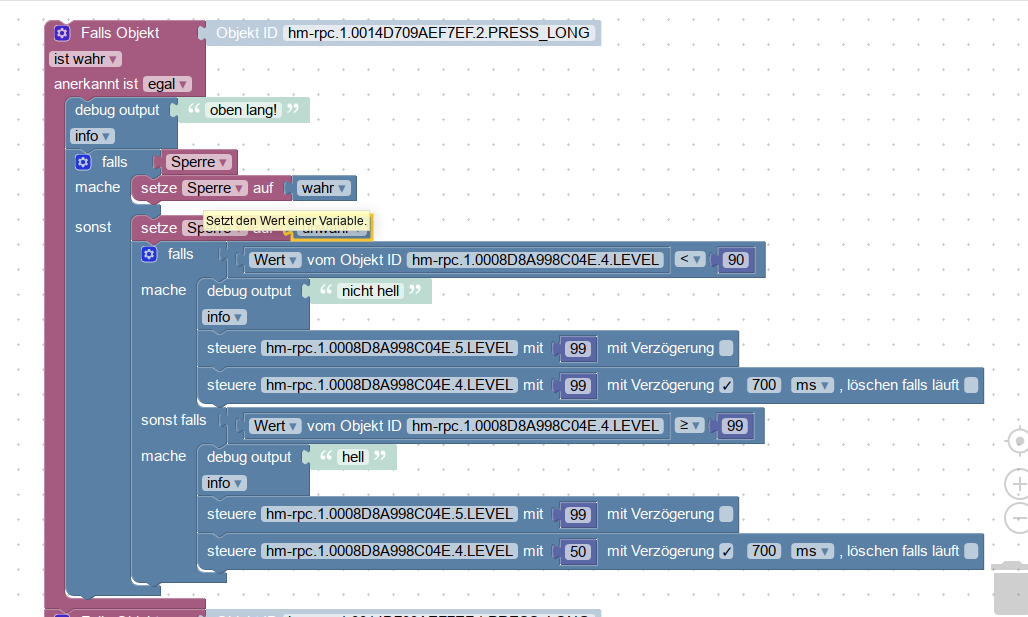1028x617 pixels.
Task: Edit value 50 on 4.LEVEL steuere block
Action: click(578, 551)
